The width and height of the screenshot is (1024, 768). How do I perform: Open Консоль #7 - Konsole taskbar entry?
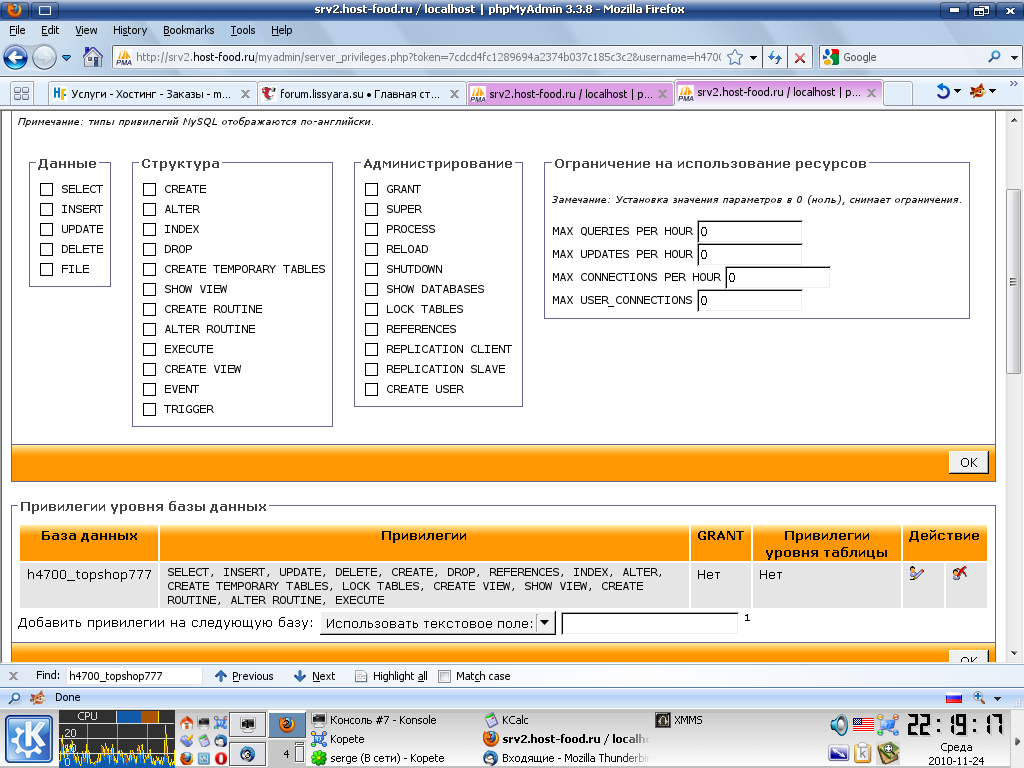click(x=374, y=720)
